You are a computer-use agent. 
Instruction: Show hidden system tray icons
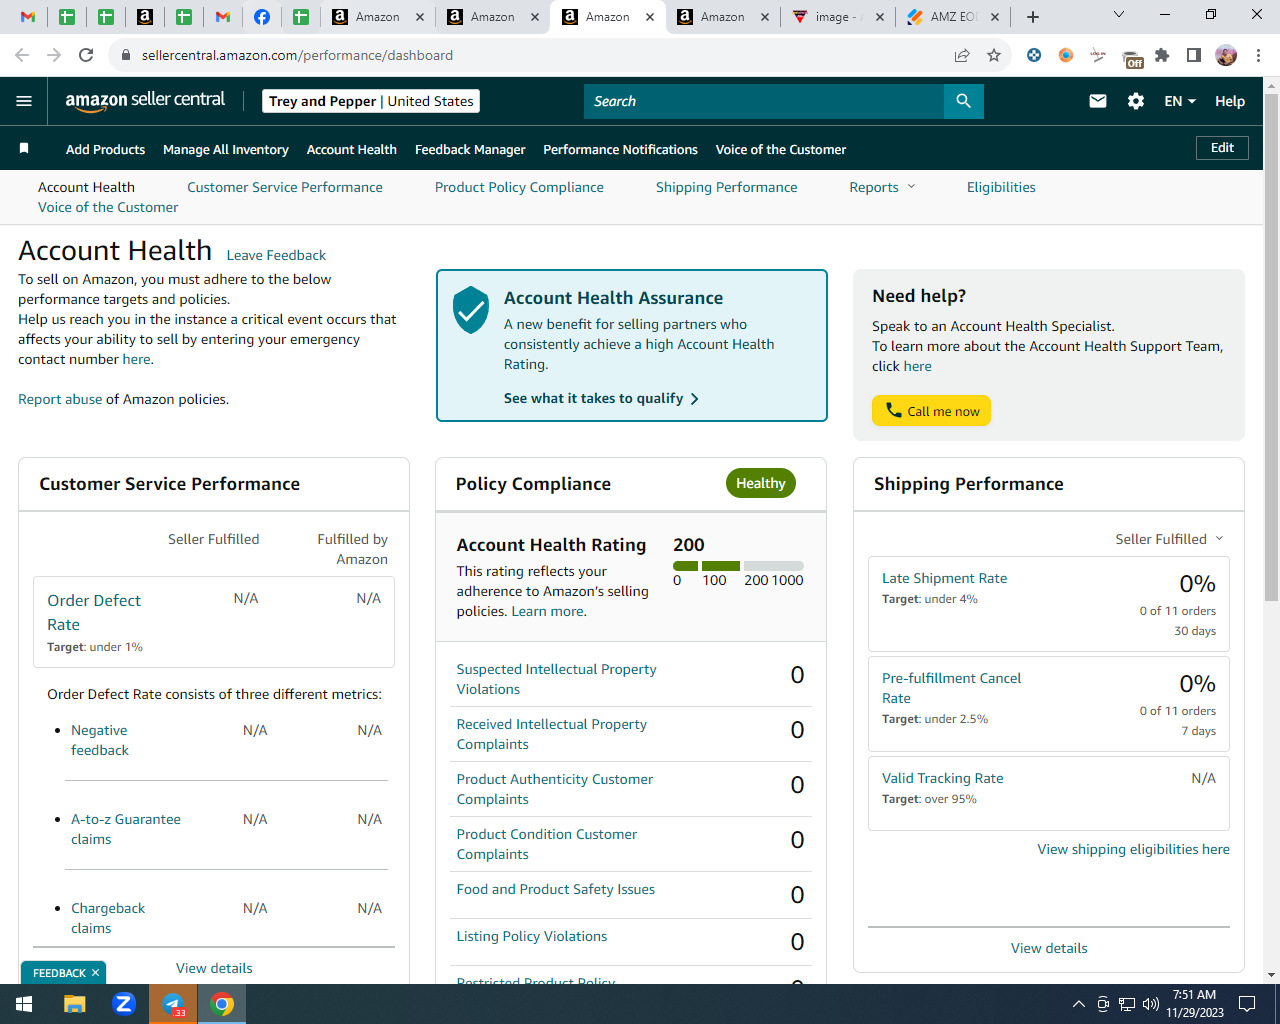[1079, 1004]
